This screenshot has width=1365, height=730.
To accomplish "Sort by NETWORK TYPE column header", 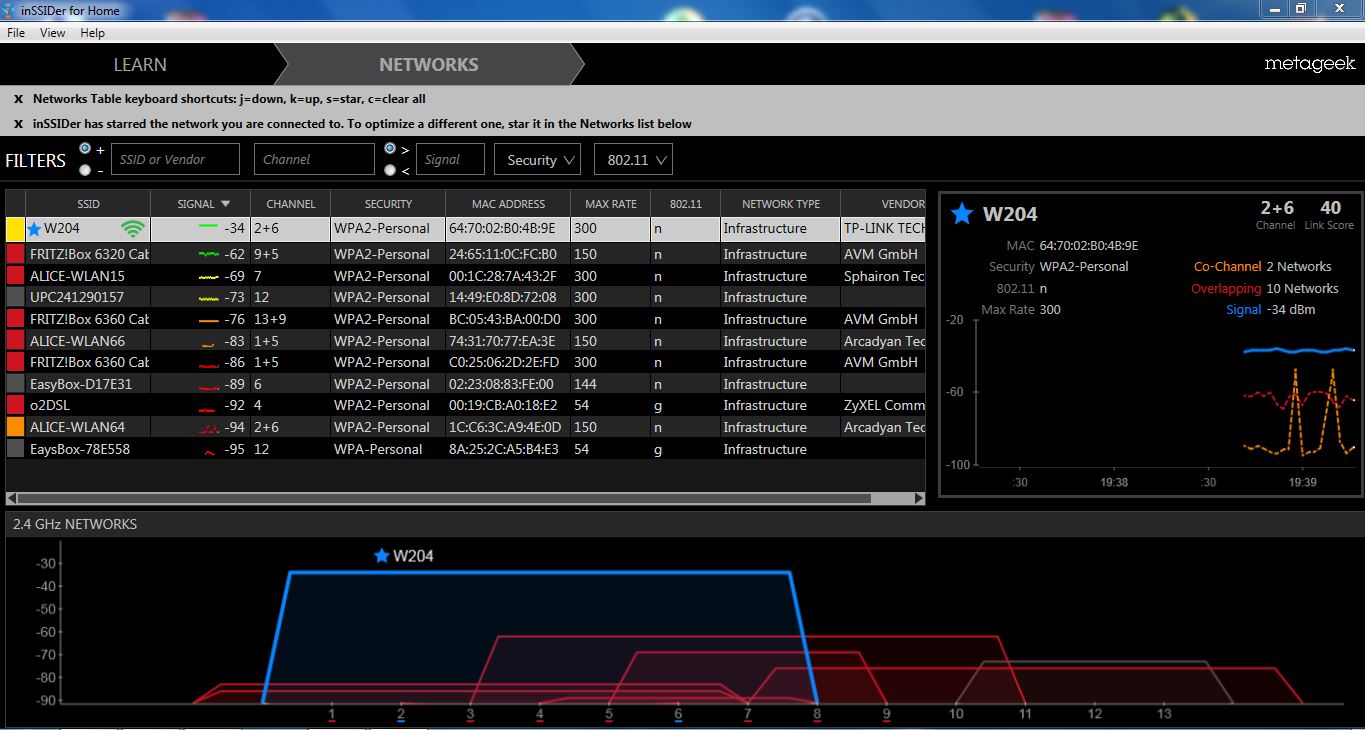I will pos(781,204).
